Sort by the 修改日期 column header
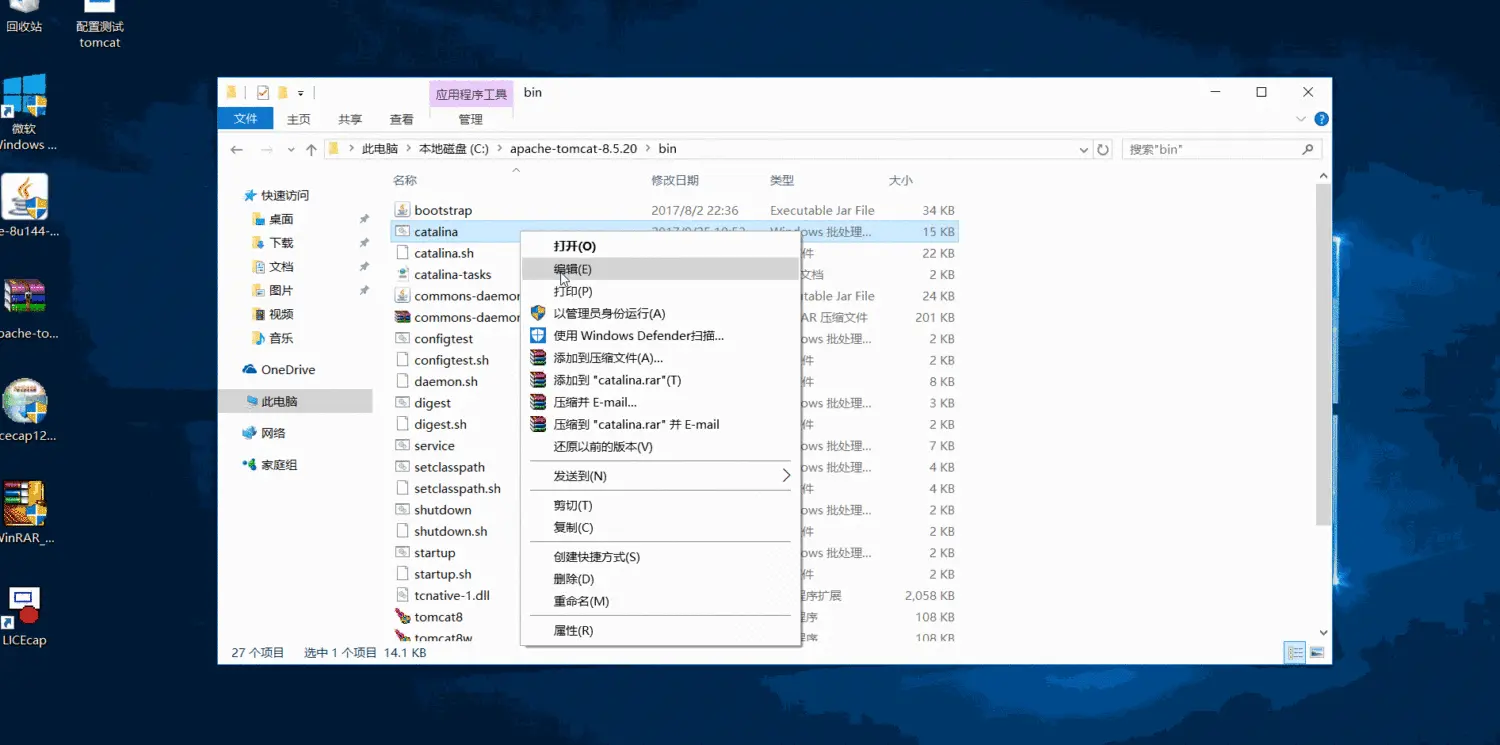The height and width of the screenshot is (745, 1500). point(675,181)
